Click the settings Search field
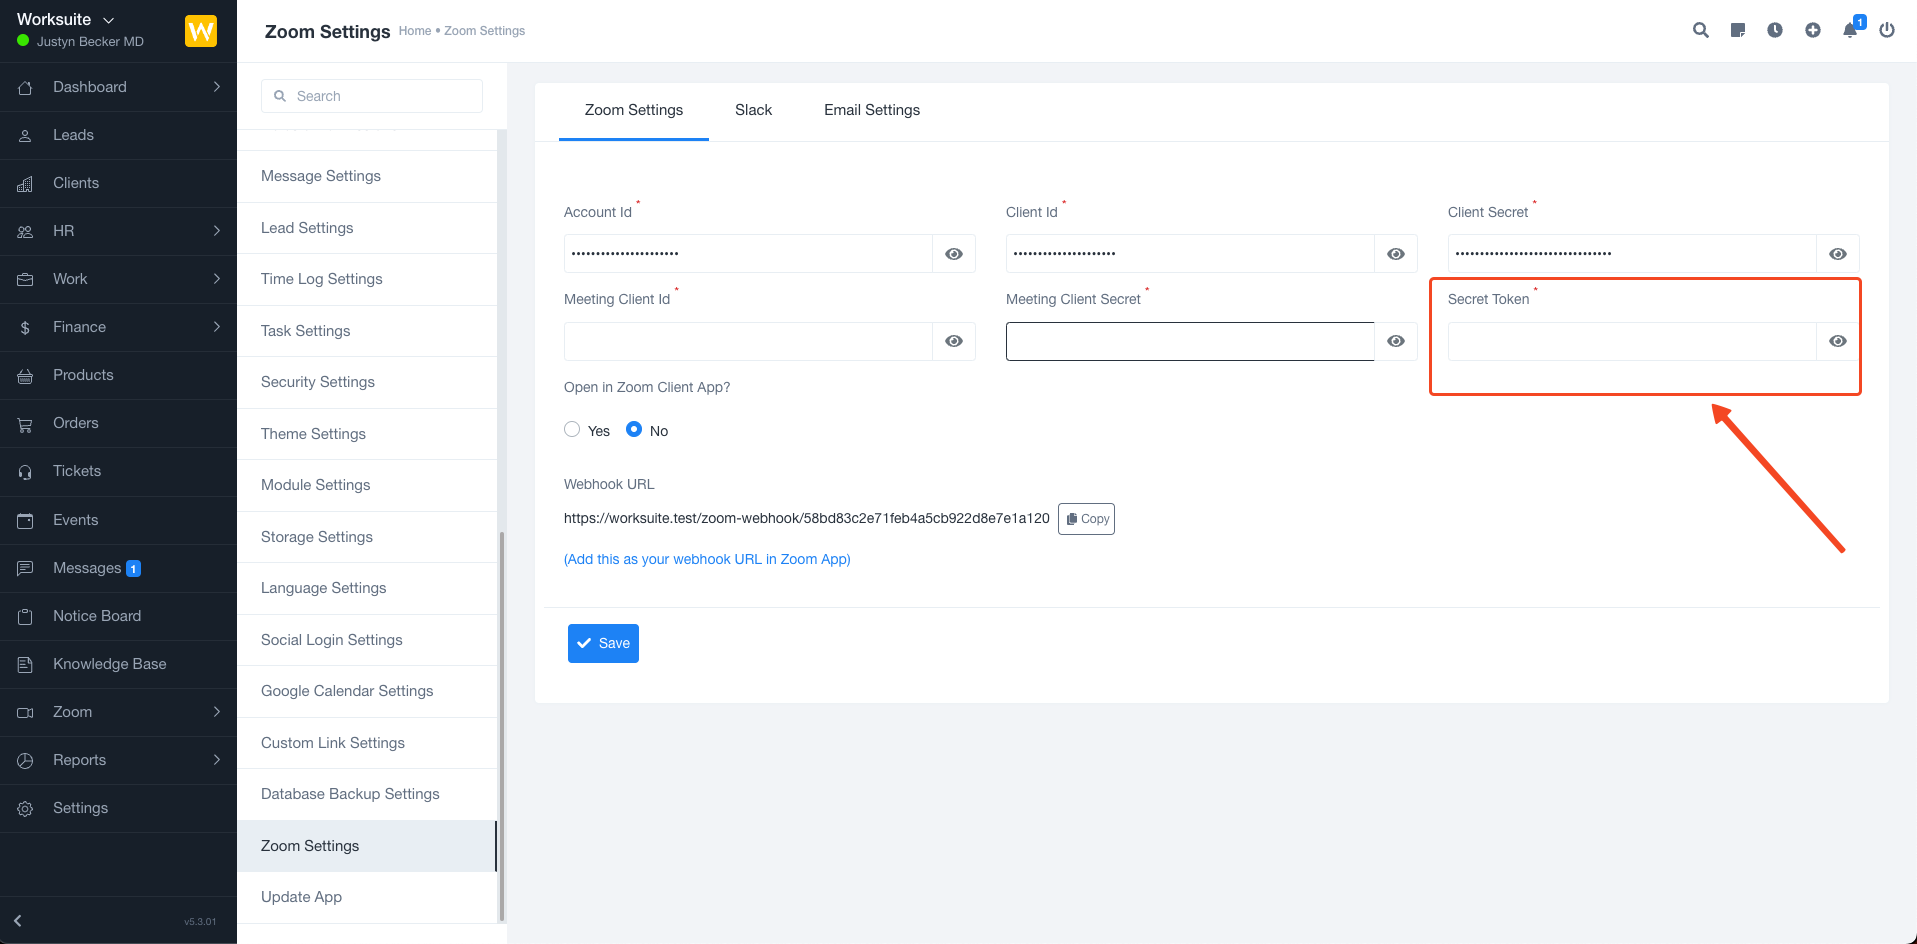Image resolution: width=1917 pixels, height=944 pixels. (x=372, y=96)
